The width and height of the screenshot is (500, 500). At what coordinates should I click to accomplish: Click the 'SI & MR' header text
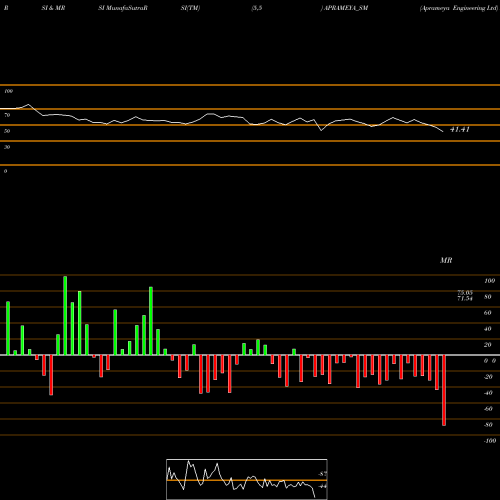(53, 8)
